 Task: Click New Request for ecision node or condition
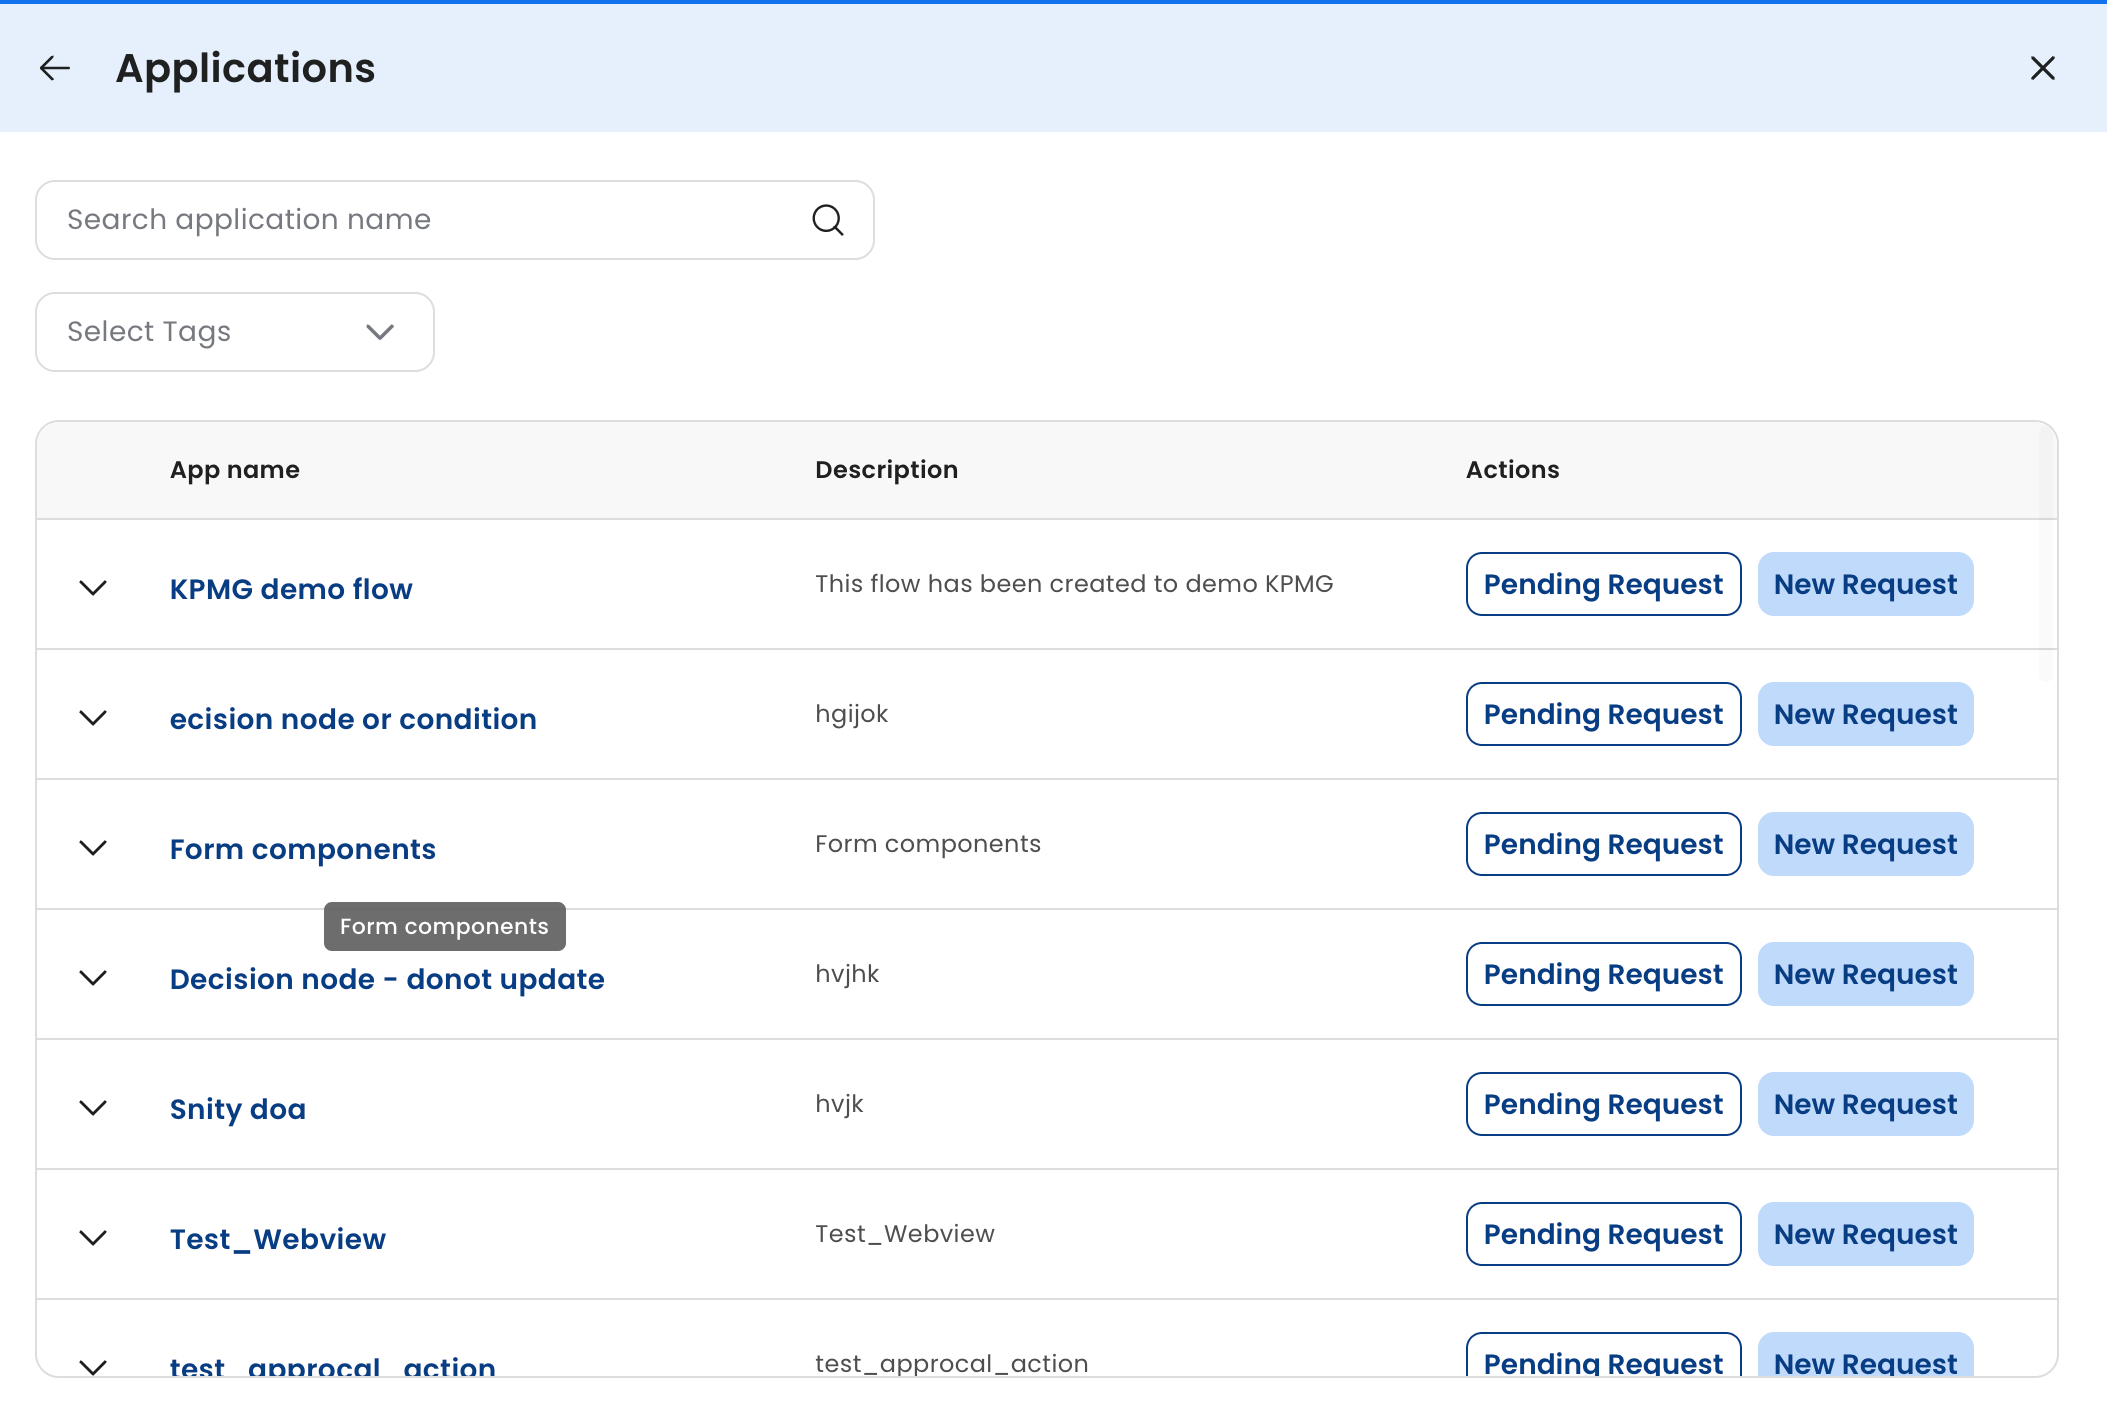(1865, 714)
